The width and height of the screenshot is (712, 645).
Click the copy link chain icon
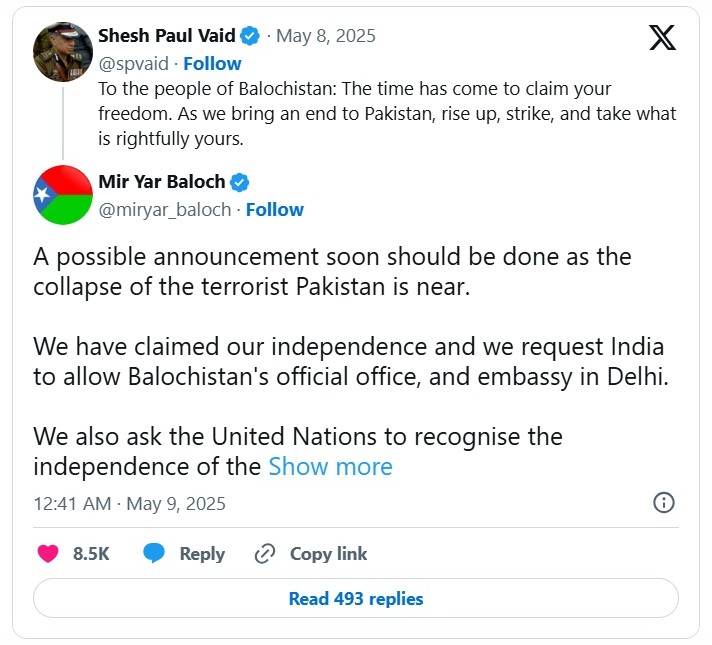coord(265,553)
